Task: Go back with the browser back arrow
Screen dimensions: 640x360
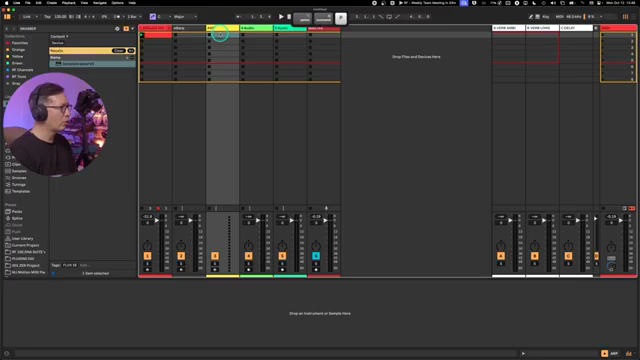Action: click(x=7, y=29)
